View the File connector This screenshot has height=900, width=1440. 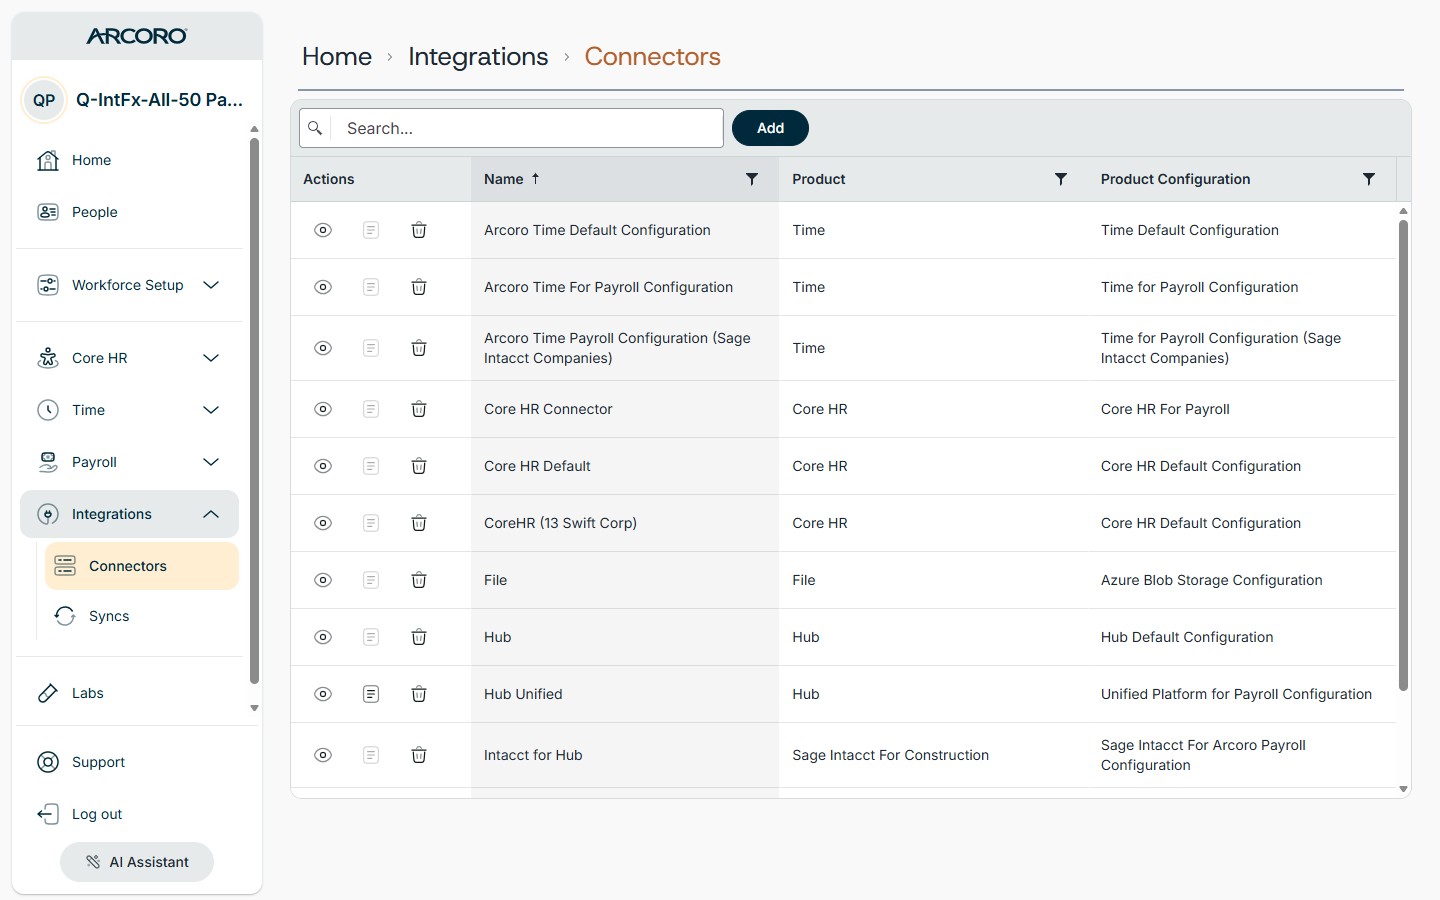coord(323,580)
